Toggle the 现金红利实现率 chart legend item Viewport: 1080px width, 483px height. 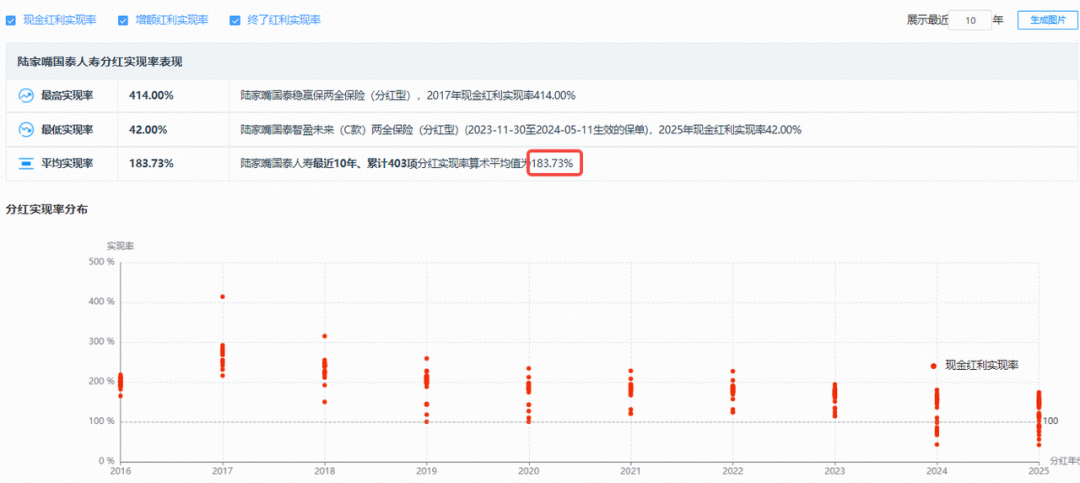pos(974,366)
